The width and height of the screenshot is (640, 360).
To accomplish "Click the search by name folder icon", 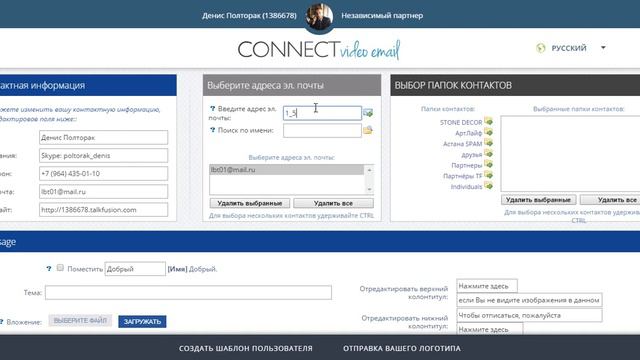I will 368,130.
